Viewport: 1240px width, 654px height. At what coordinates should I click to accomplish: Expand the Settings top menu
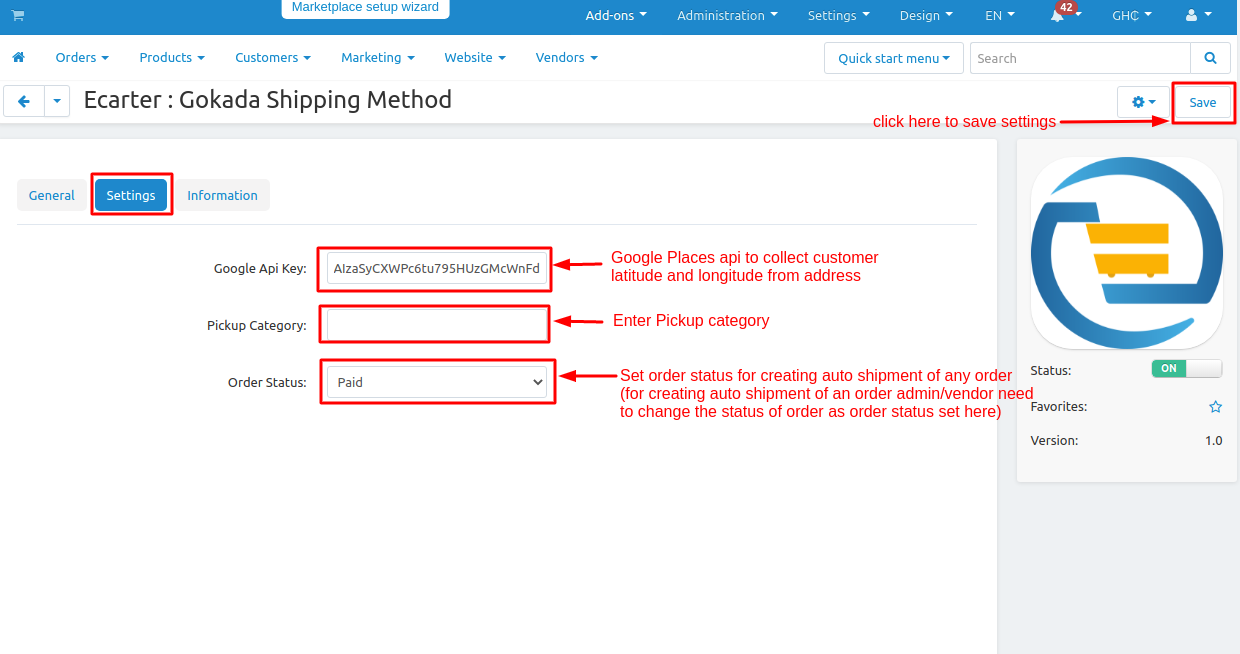click(x=838, y=15)
